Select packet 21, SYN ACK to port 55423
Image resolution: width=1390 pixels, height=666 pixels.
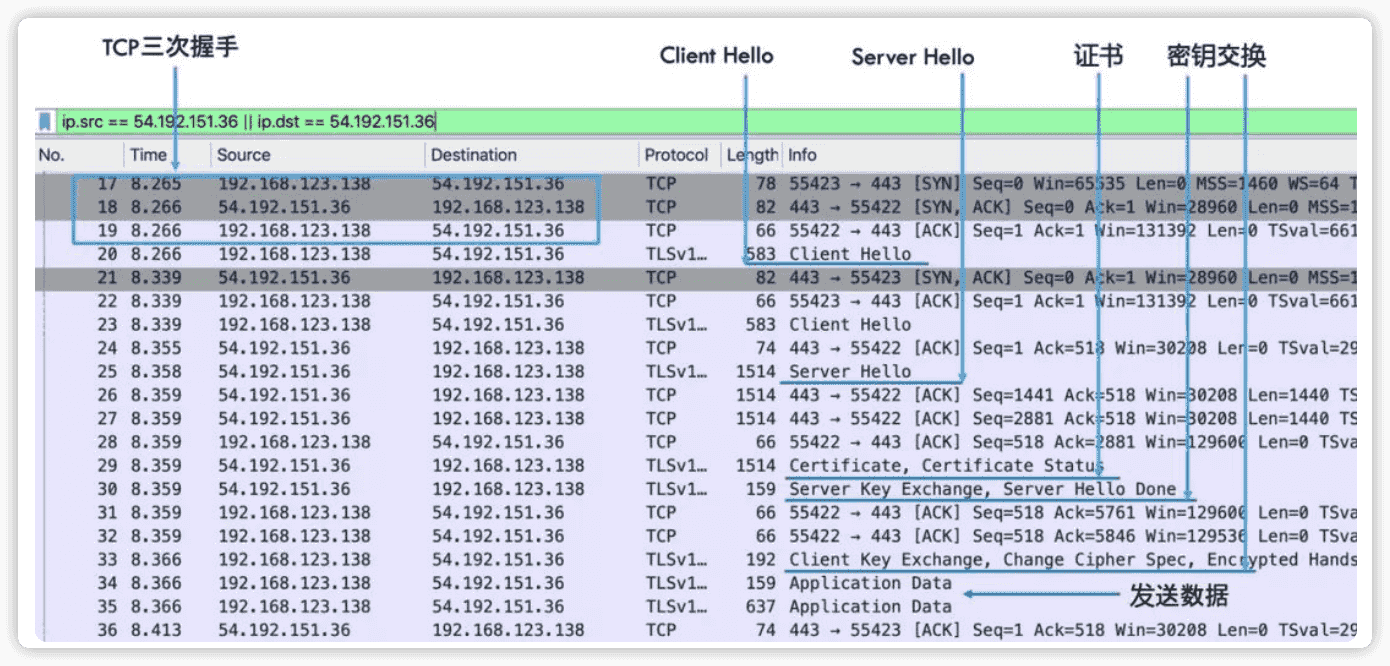coord(696,278)
